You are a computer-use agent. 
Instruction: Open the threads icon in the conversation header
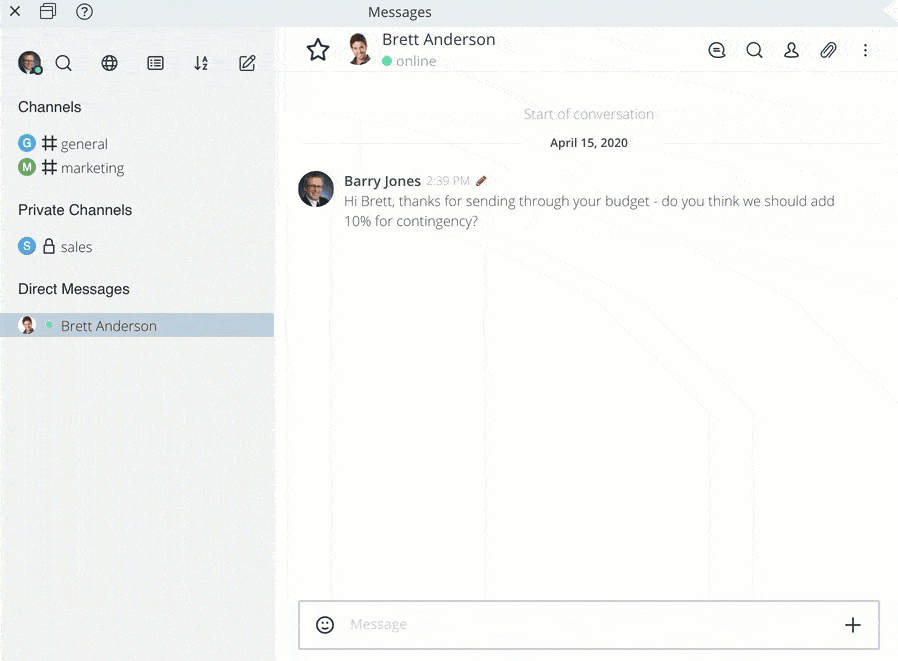[x=717, y=49]
